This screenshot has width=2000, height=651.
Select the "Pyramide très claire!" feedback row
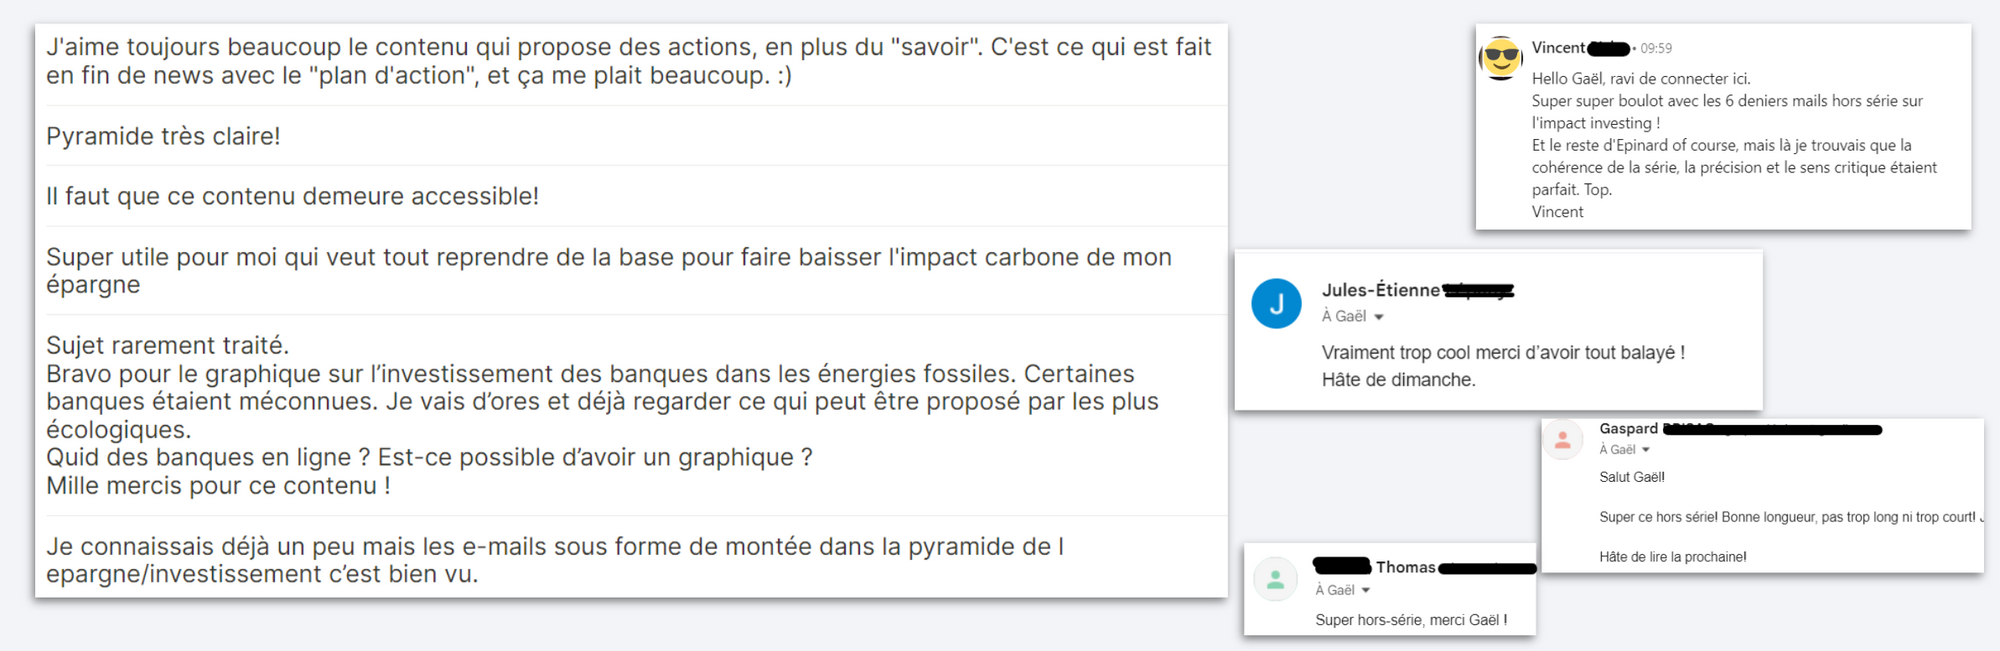click(631, 136)
